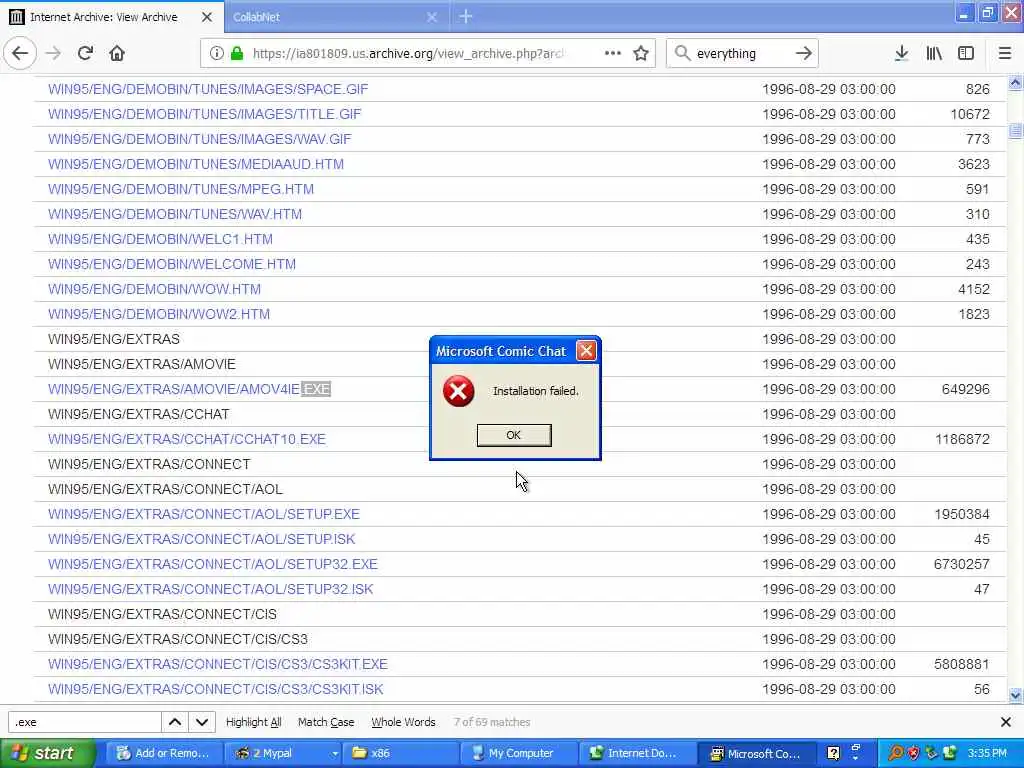
Task: Show site information icon in address bar
Action: (216, 54)
